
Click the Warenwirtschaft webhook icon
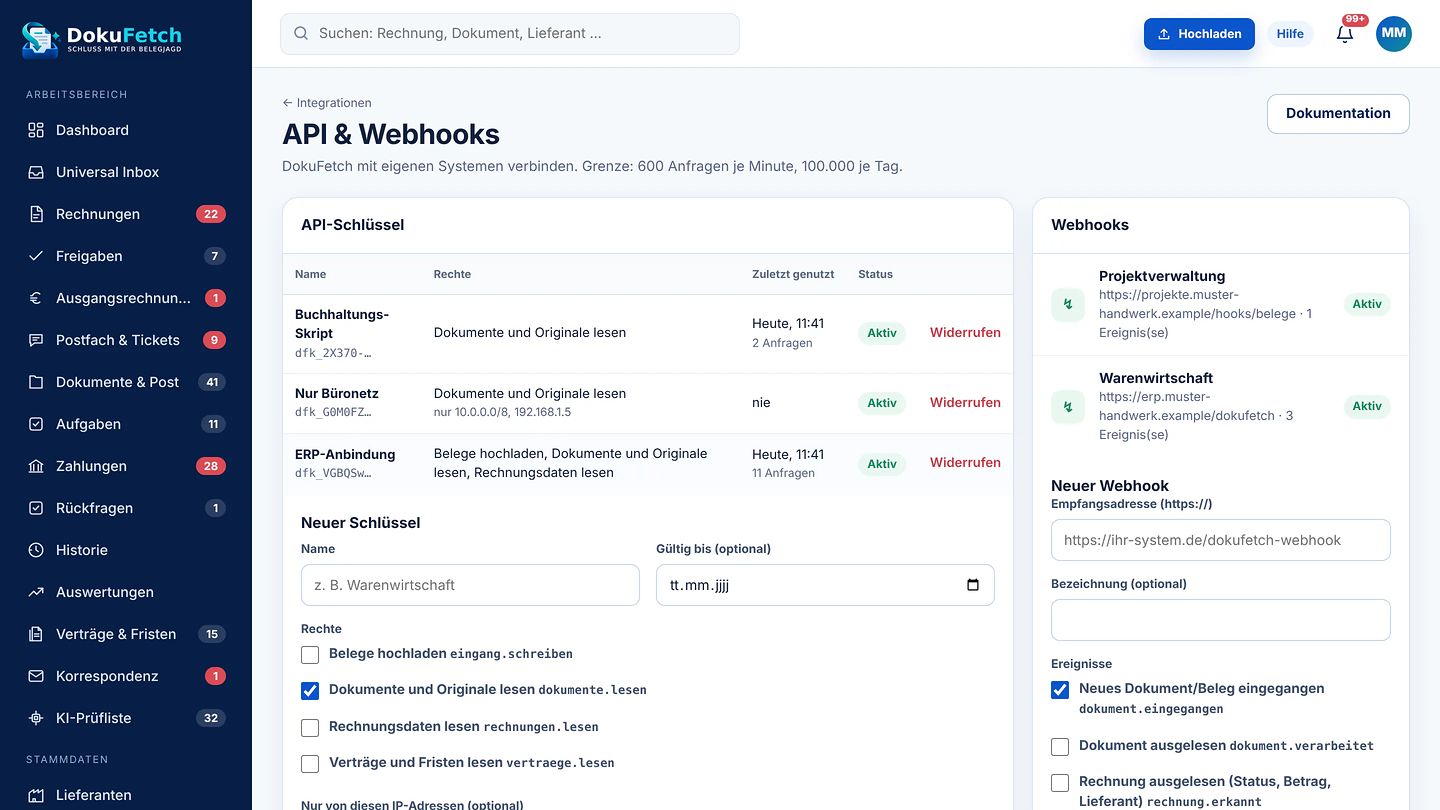[1068, 406]
